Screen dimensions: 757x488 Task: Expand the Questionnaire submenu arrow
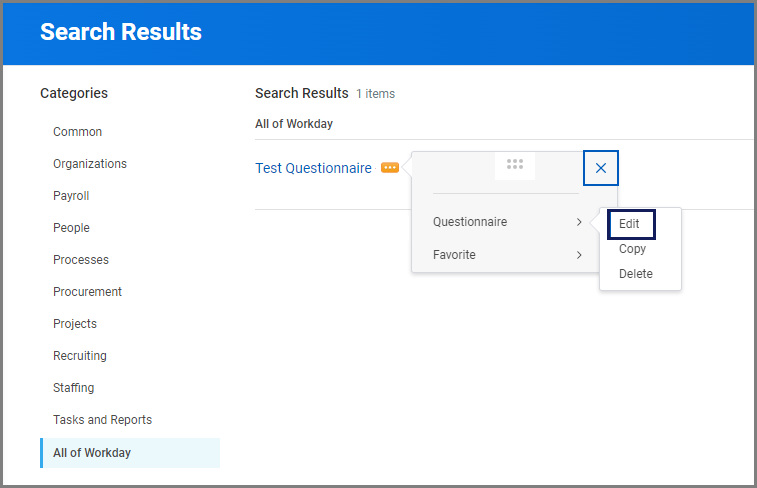(x=579, y=222)
